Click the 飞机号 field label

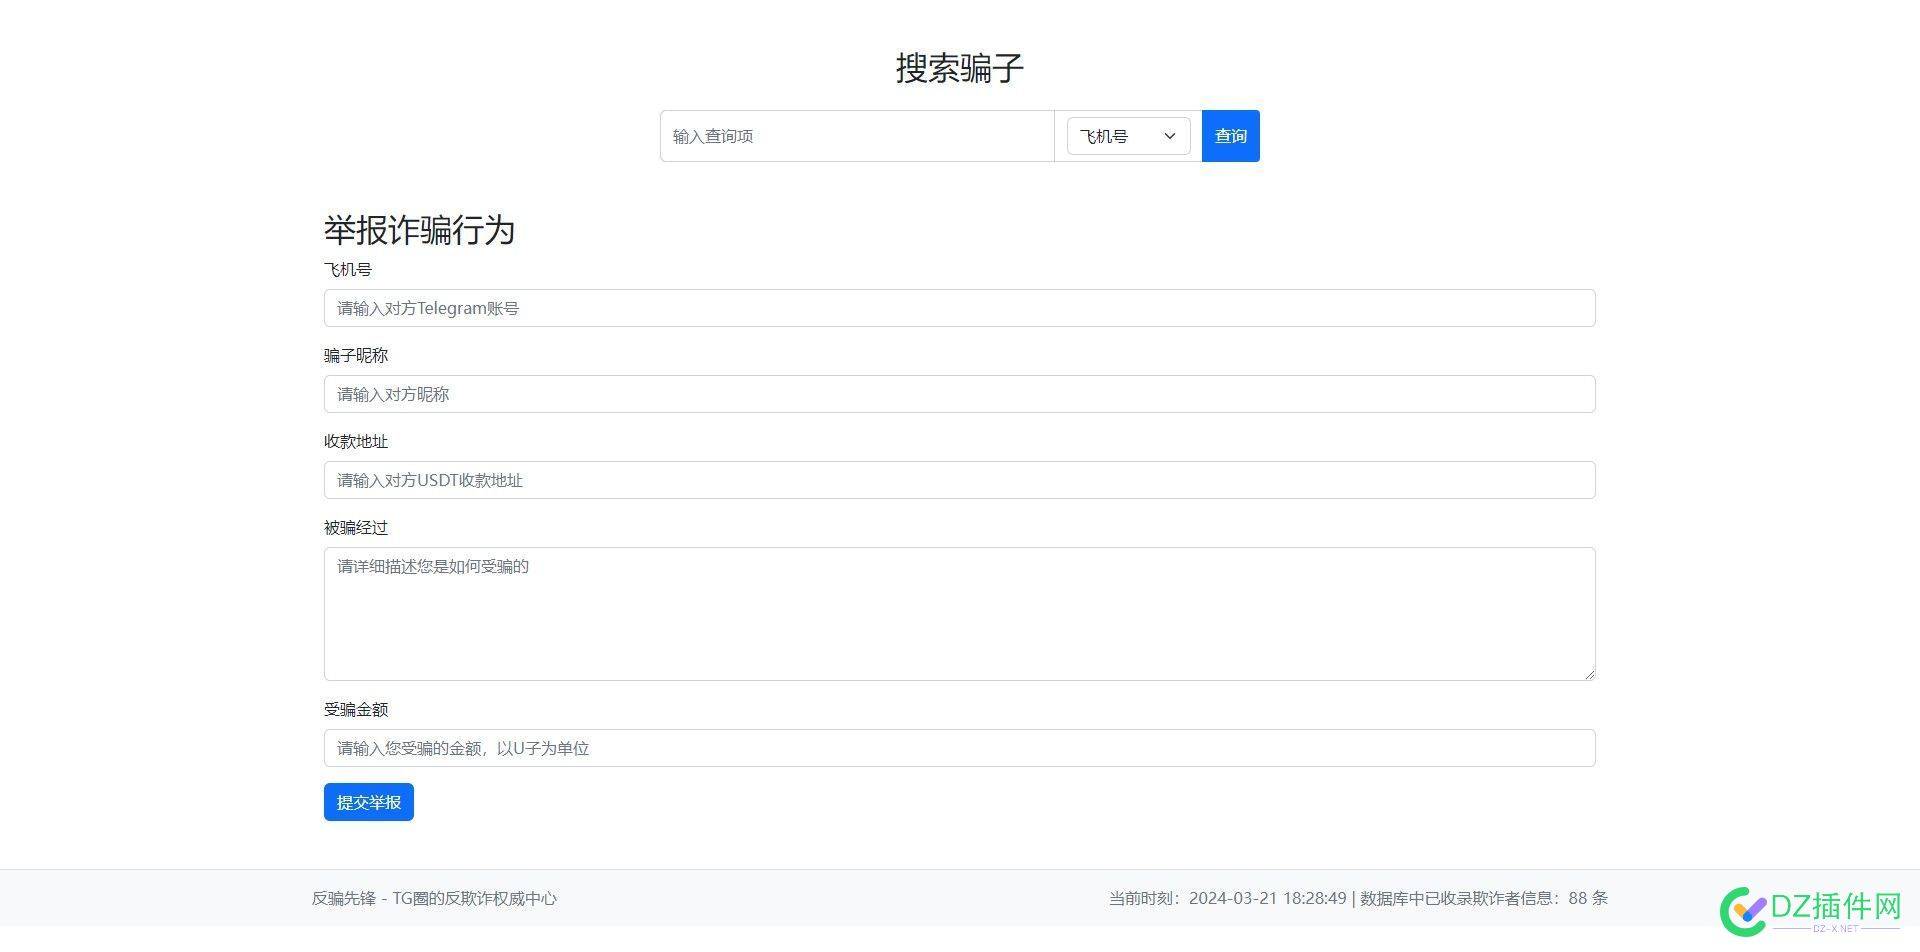348,269
